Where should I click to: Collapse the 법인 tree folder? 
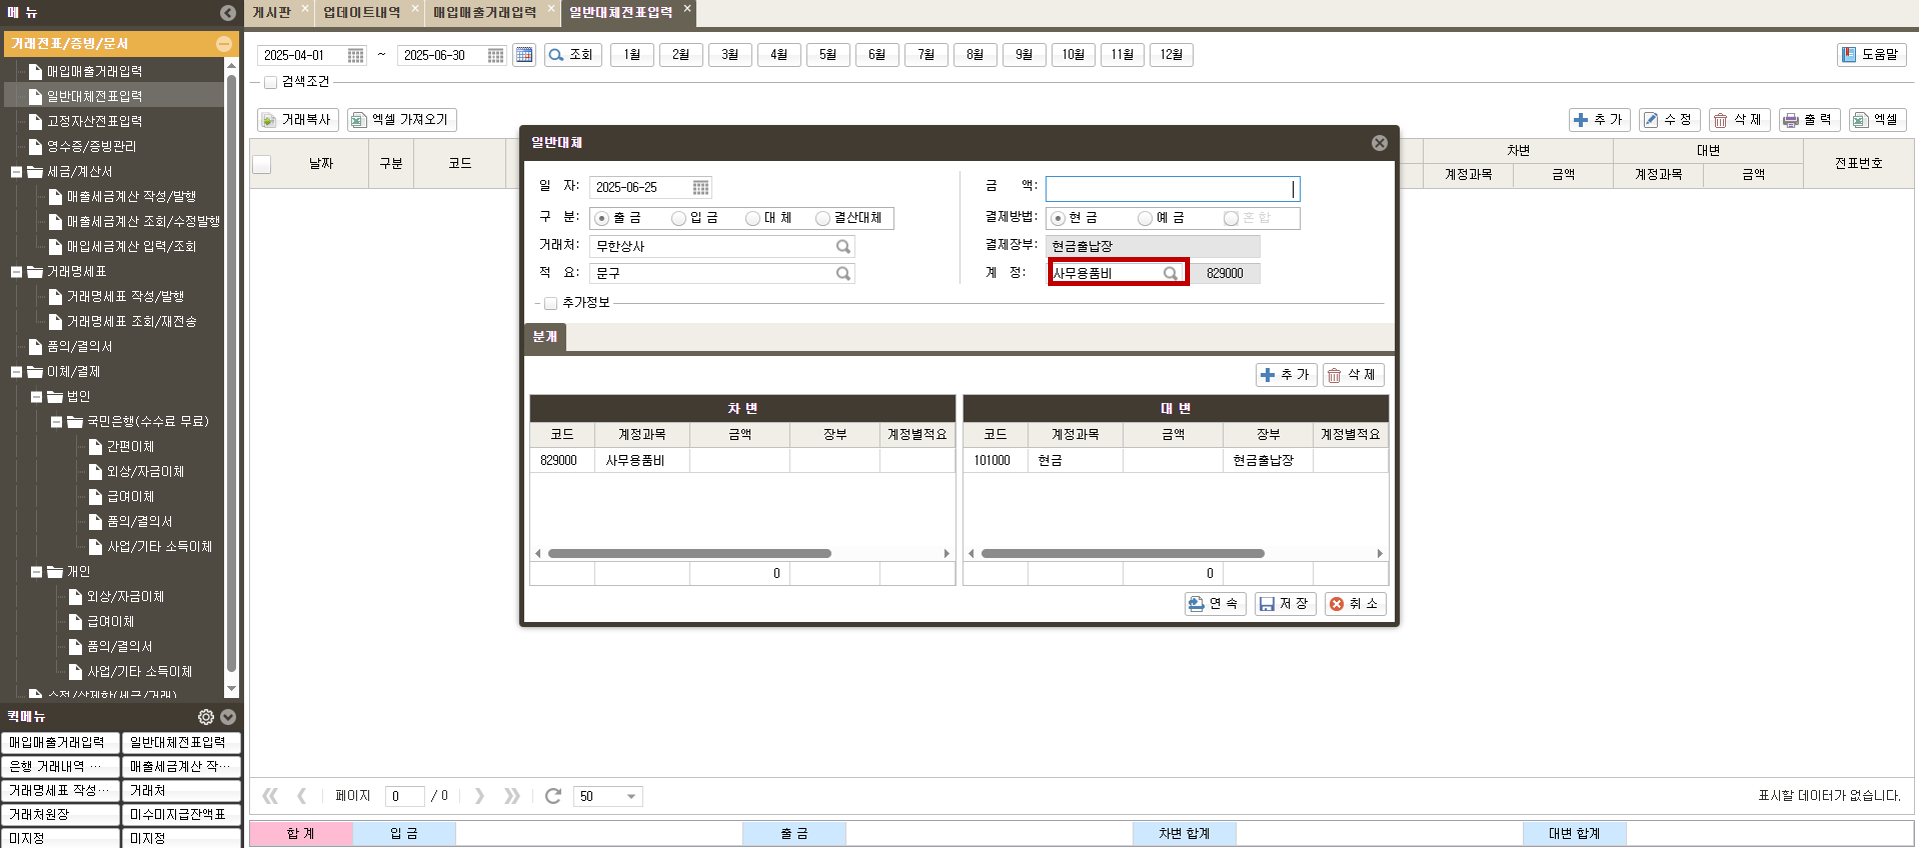point(36,397)
